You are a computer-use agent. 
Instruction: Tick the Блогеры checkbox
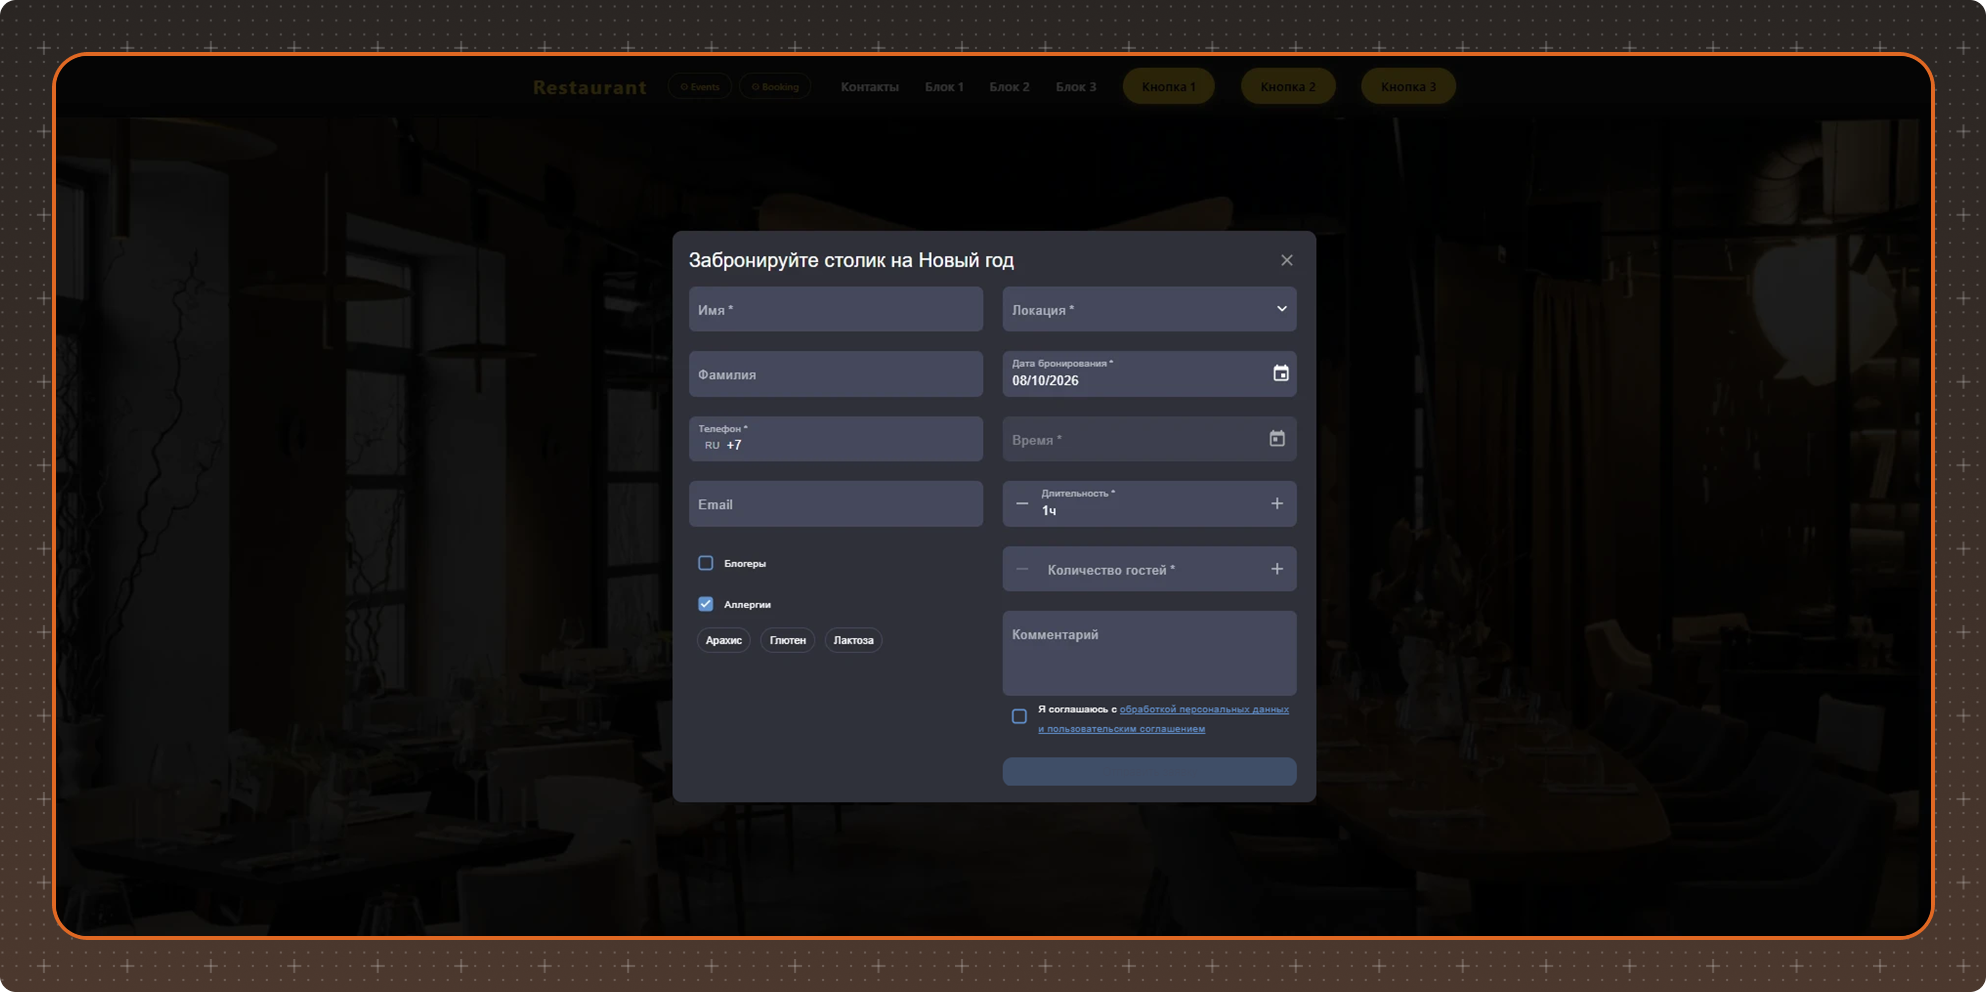(x=706, y=563)
